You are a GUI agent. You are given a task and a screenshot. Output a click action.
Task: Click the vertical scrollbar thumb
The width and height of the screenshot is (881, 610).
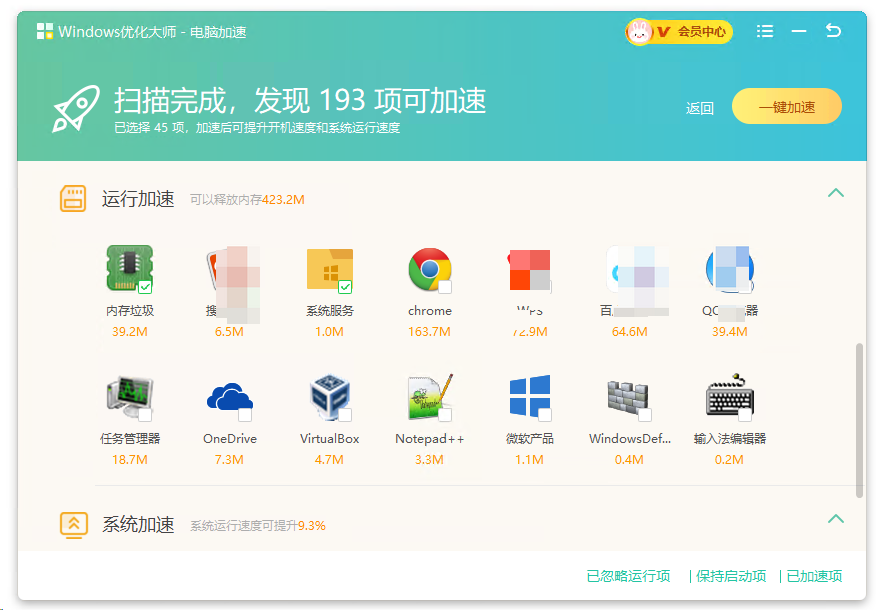coord(859,420)
